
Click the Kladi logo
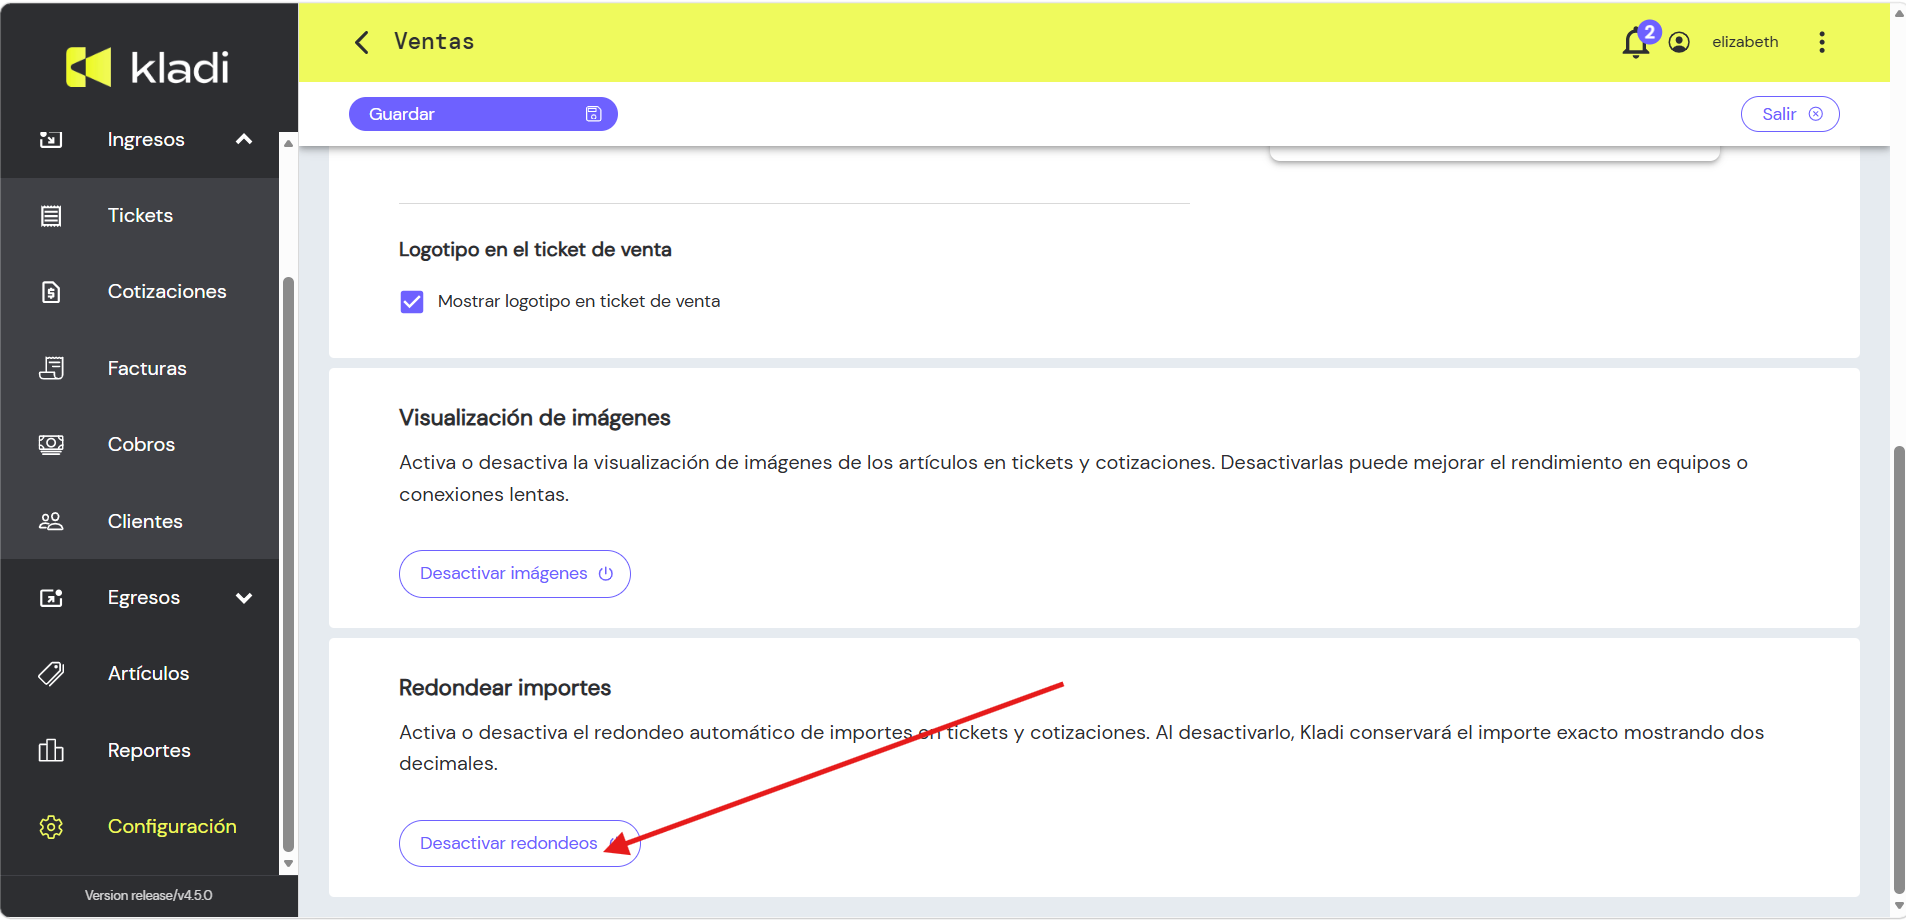coord(148,67)
